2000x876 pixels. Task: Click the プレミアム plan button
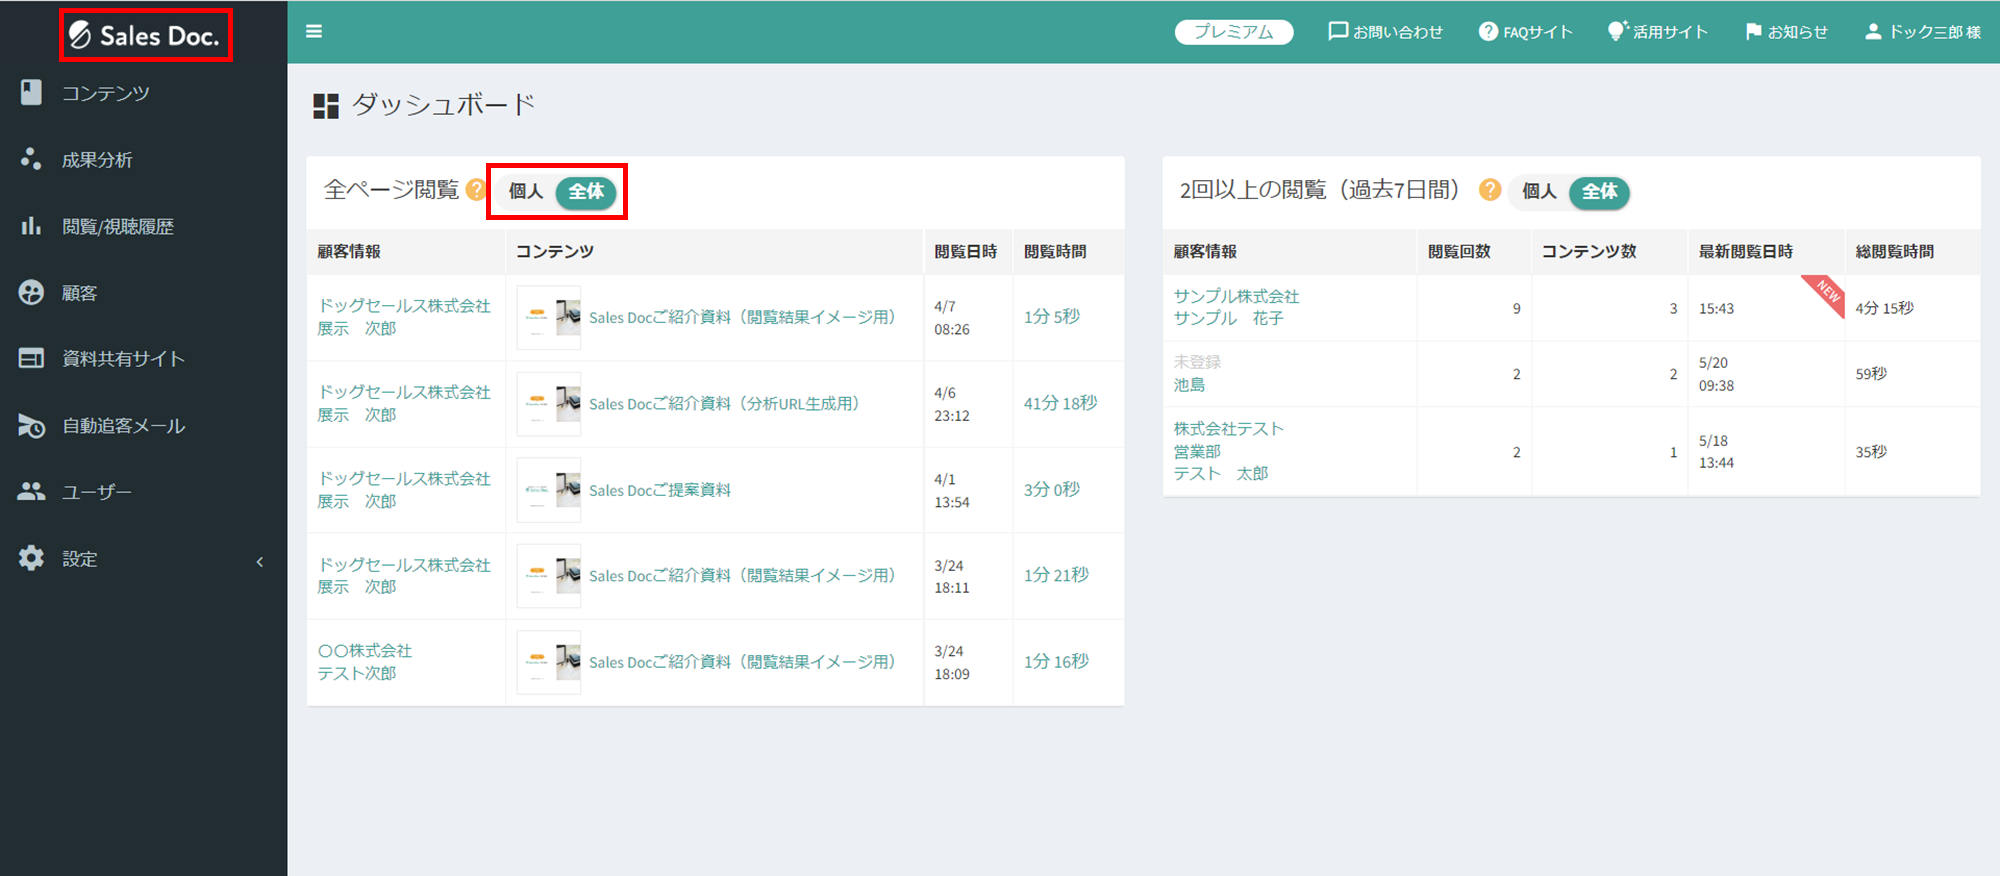1233,32
